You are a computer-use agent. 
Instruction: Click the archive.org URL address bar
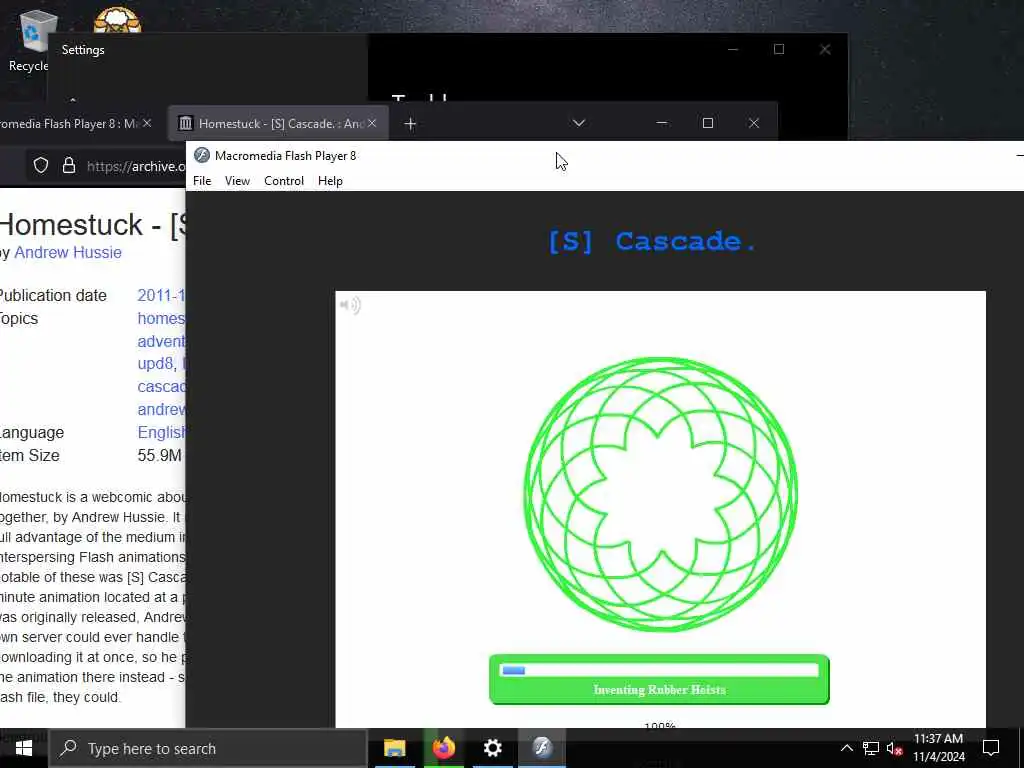click(x=136, y=167)
